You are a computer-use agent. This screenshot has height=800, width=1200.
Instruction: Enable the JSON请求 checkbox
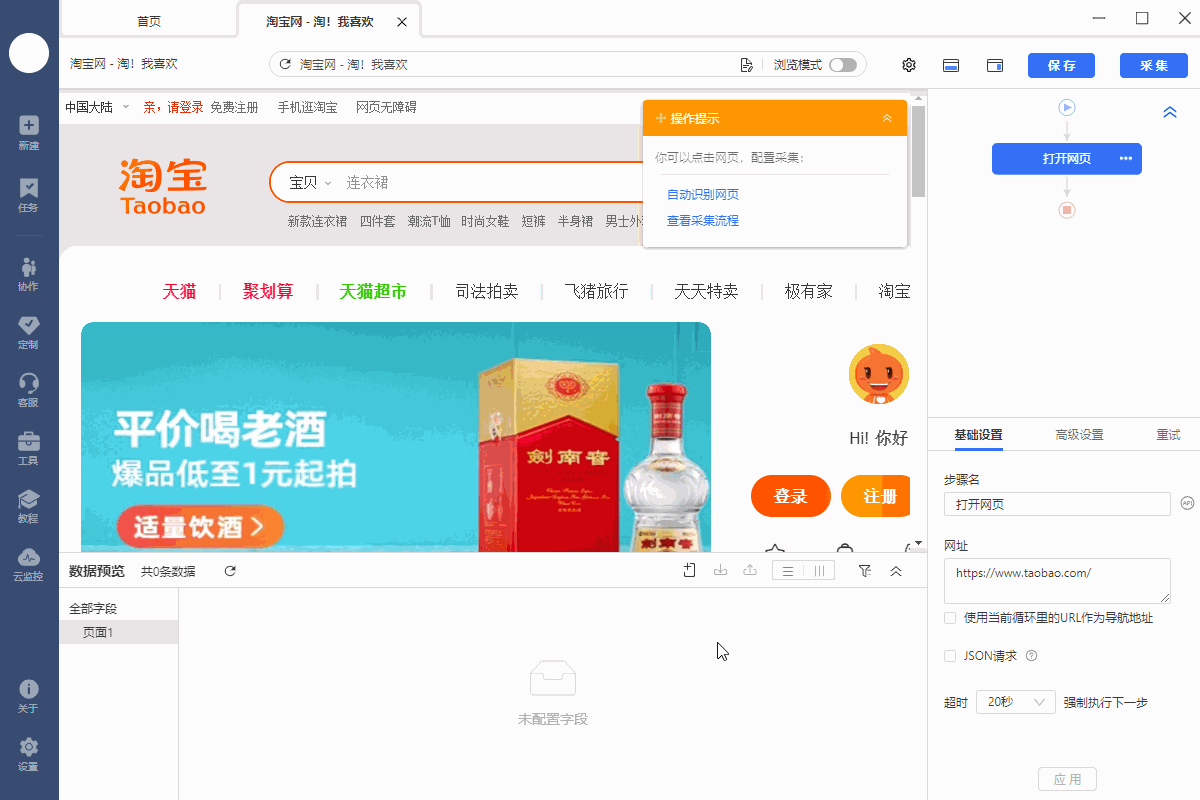coord(950,656)
